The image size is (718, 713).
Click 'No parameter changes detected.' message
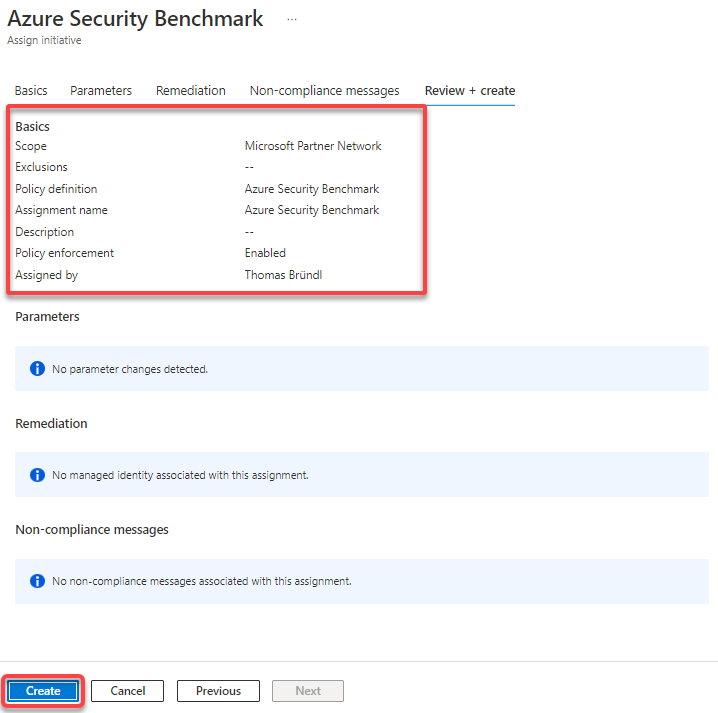point(130,369)
